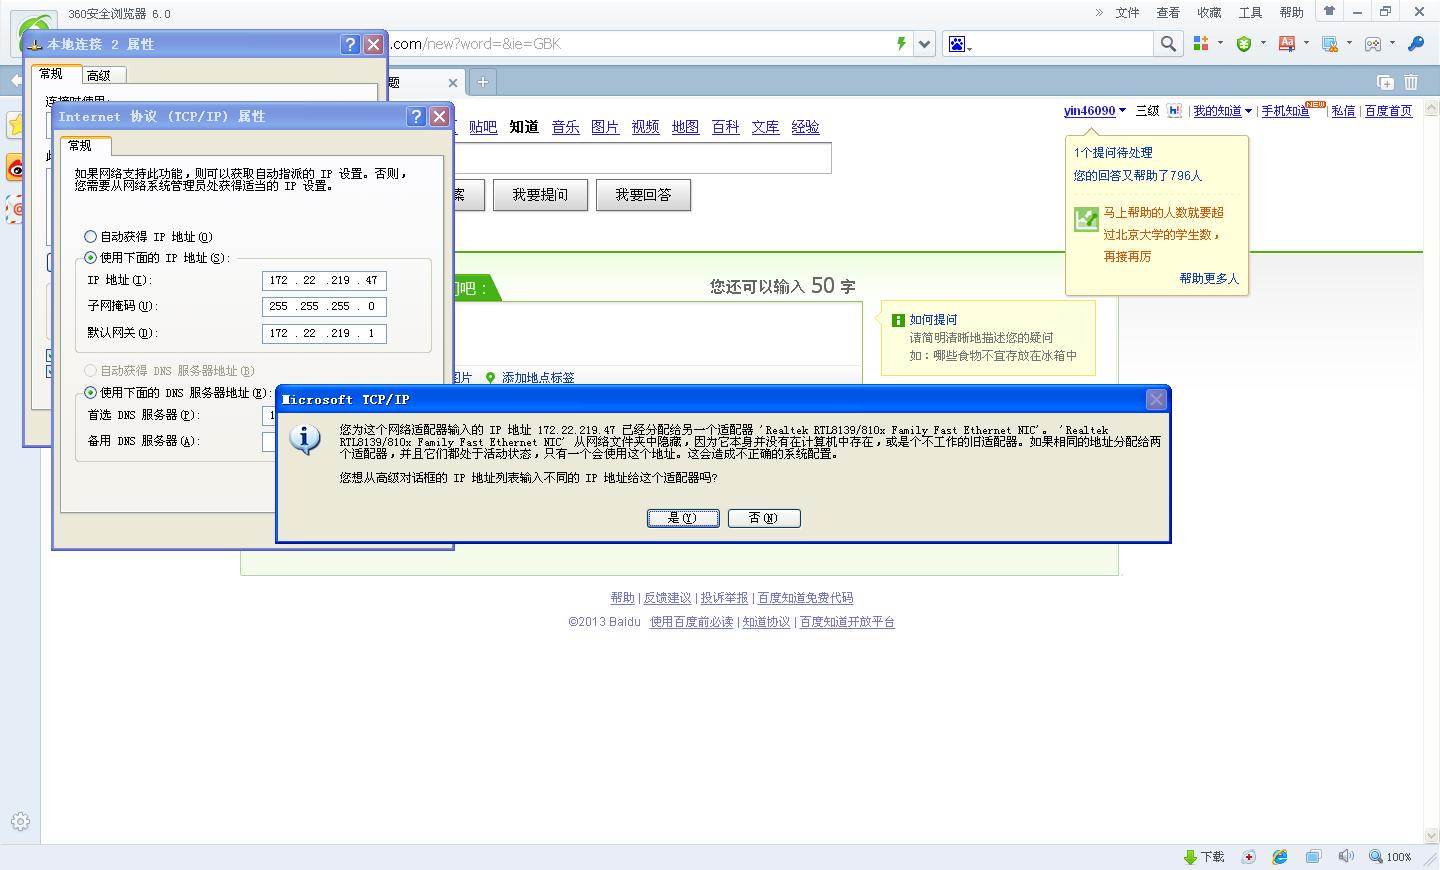1440x870 pixels.
Task: Click the 我要提问 button on Baidu page
Action: (540, 195)
